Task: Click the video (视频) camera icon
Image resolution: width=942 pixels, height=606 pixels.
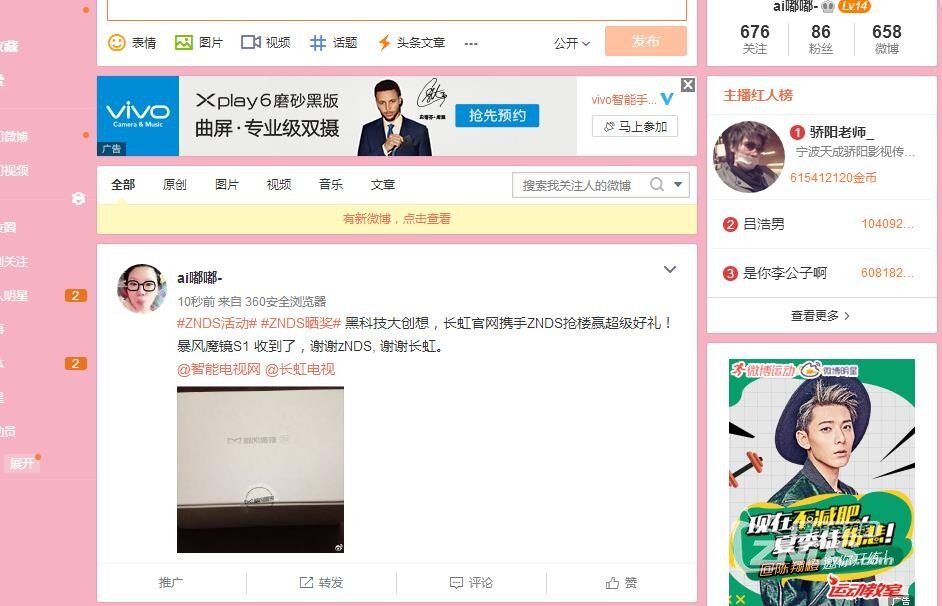Action: point(251,42)
